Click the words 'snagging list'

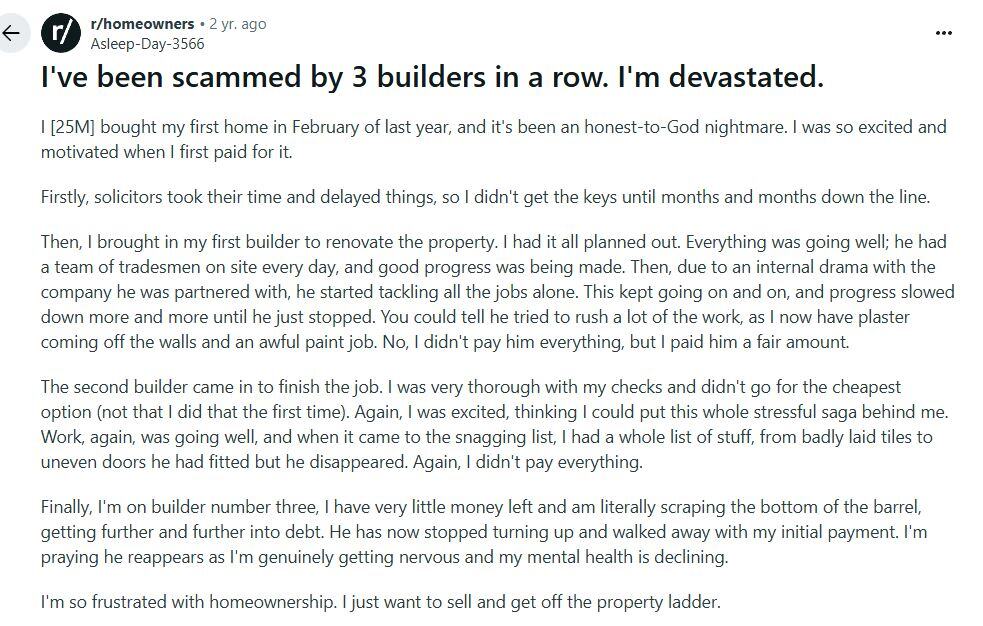(505, 437)
